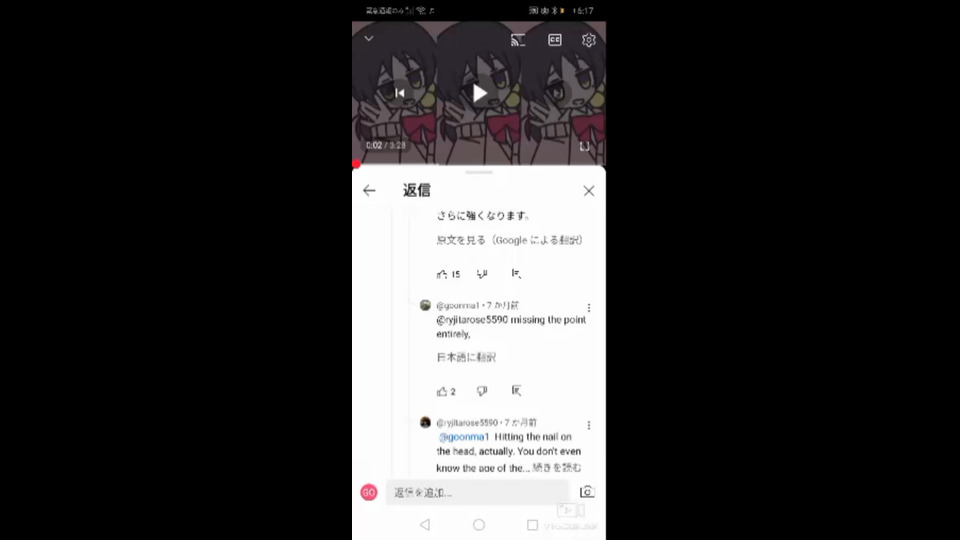Like @goonma1's comment with 2 likes
Screen dimensions: 960x540
point(442,391)
